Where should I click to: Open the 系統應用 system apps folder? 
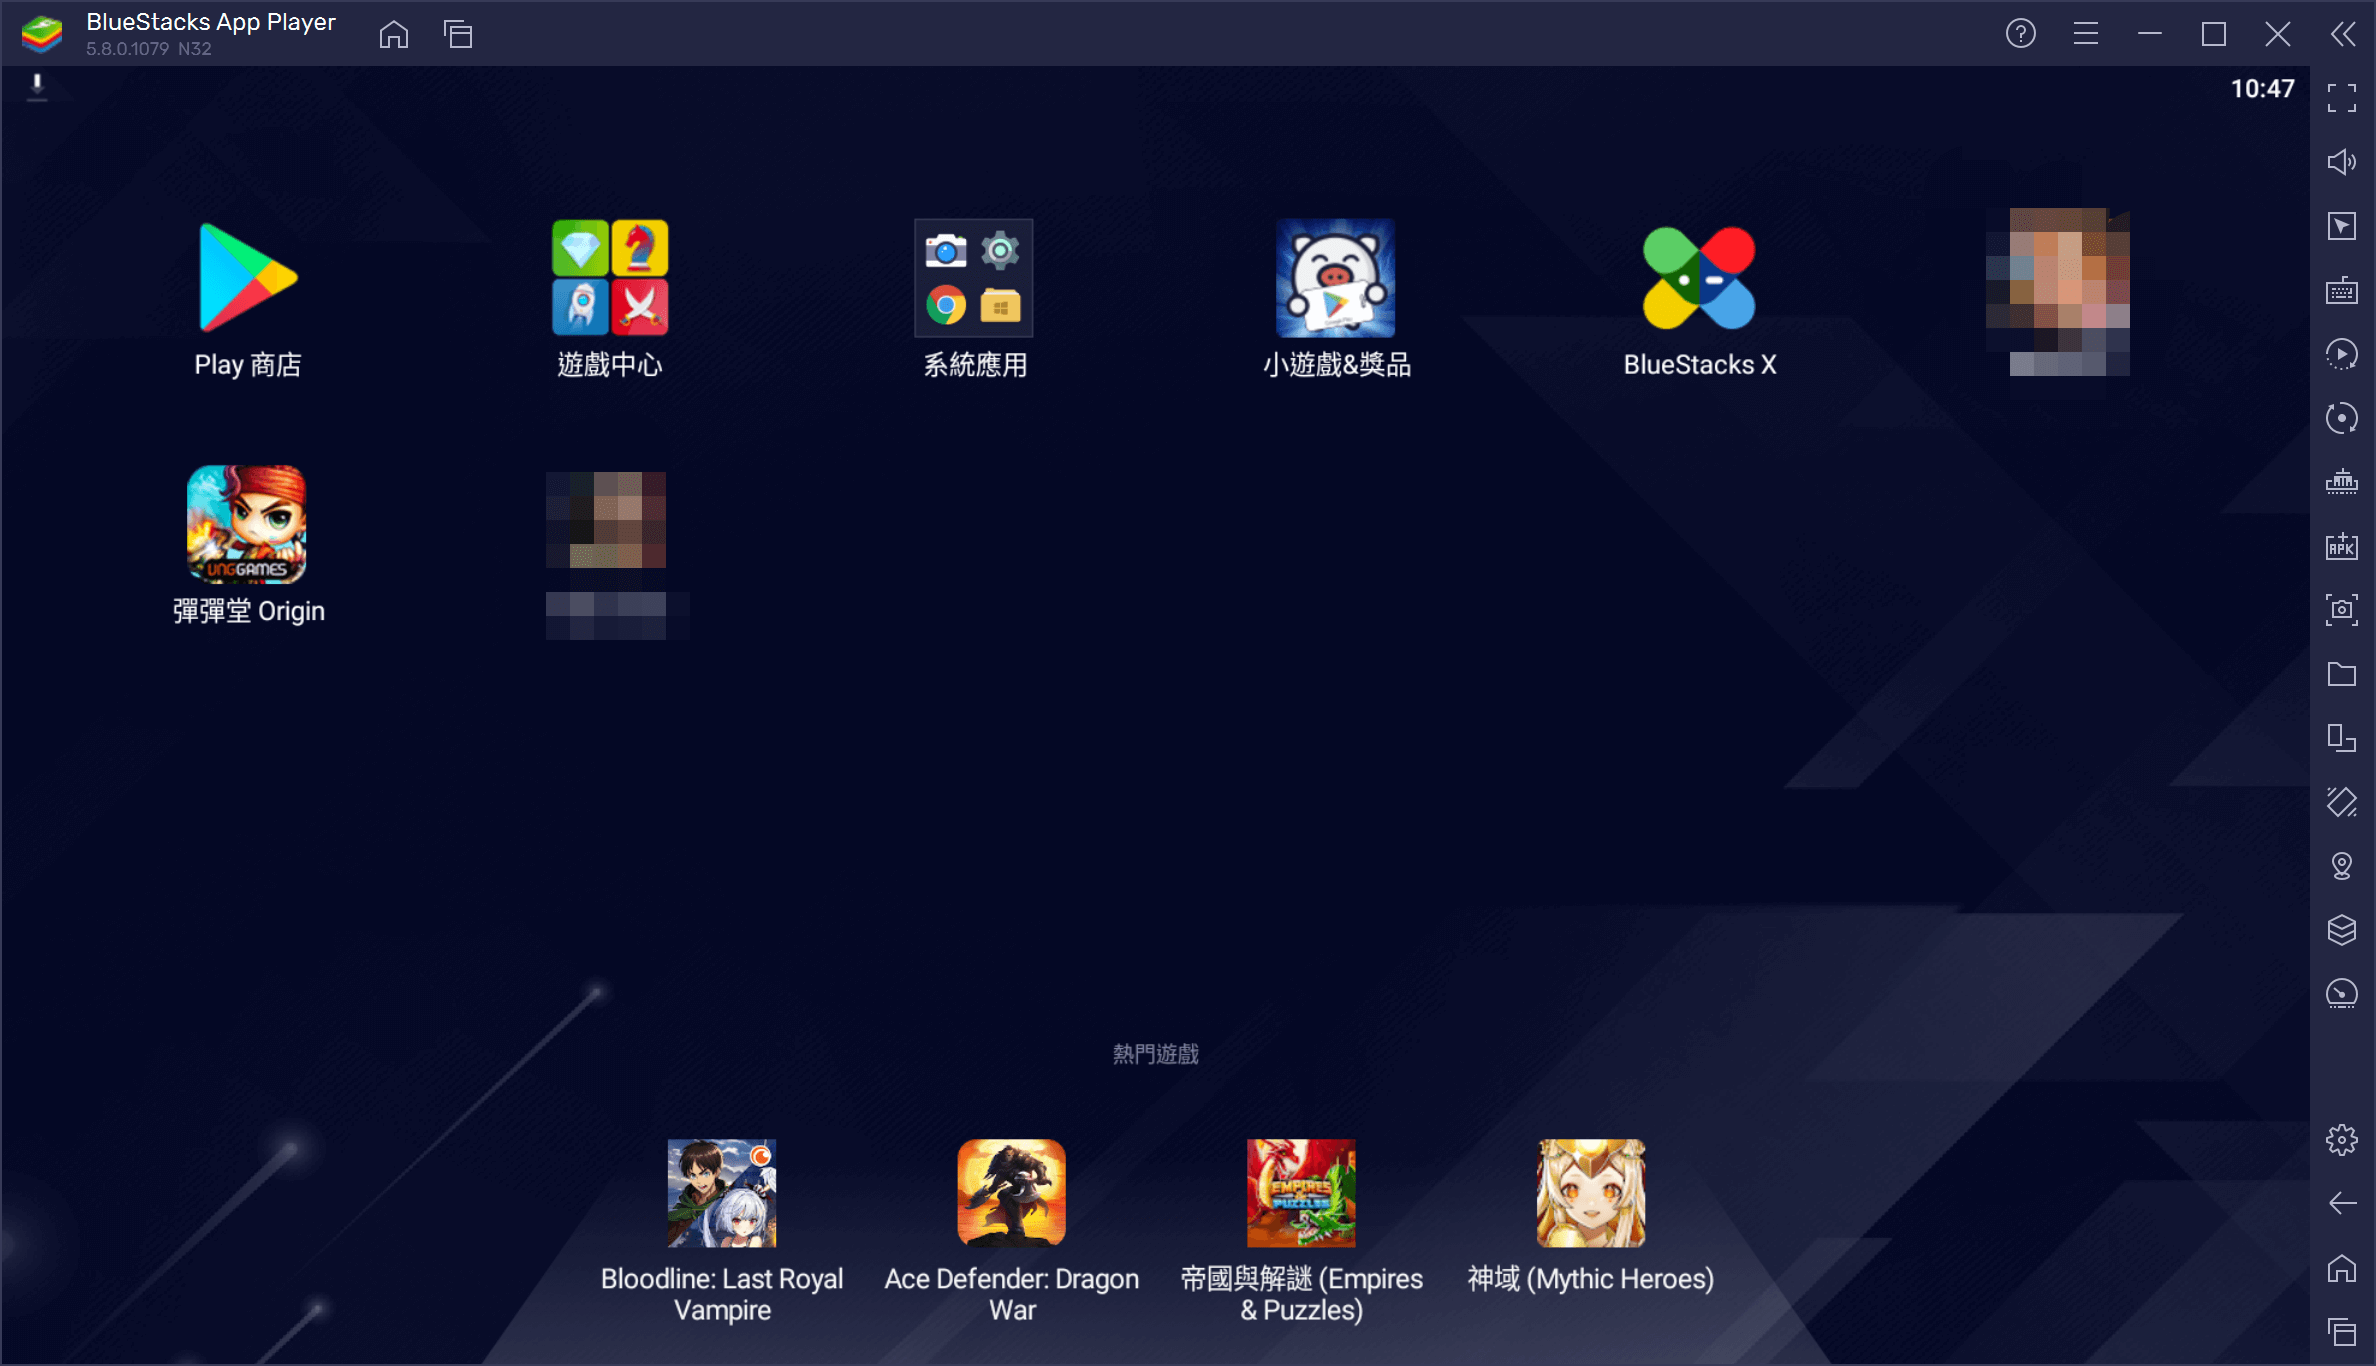point(973,278)
